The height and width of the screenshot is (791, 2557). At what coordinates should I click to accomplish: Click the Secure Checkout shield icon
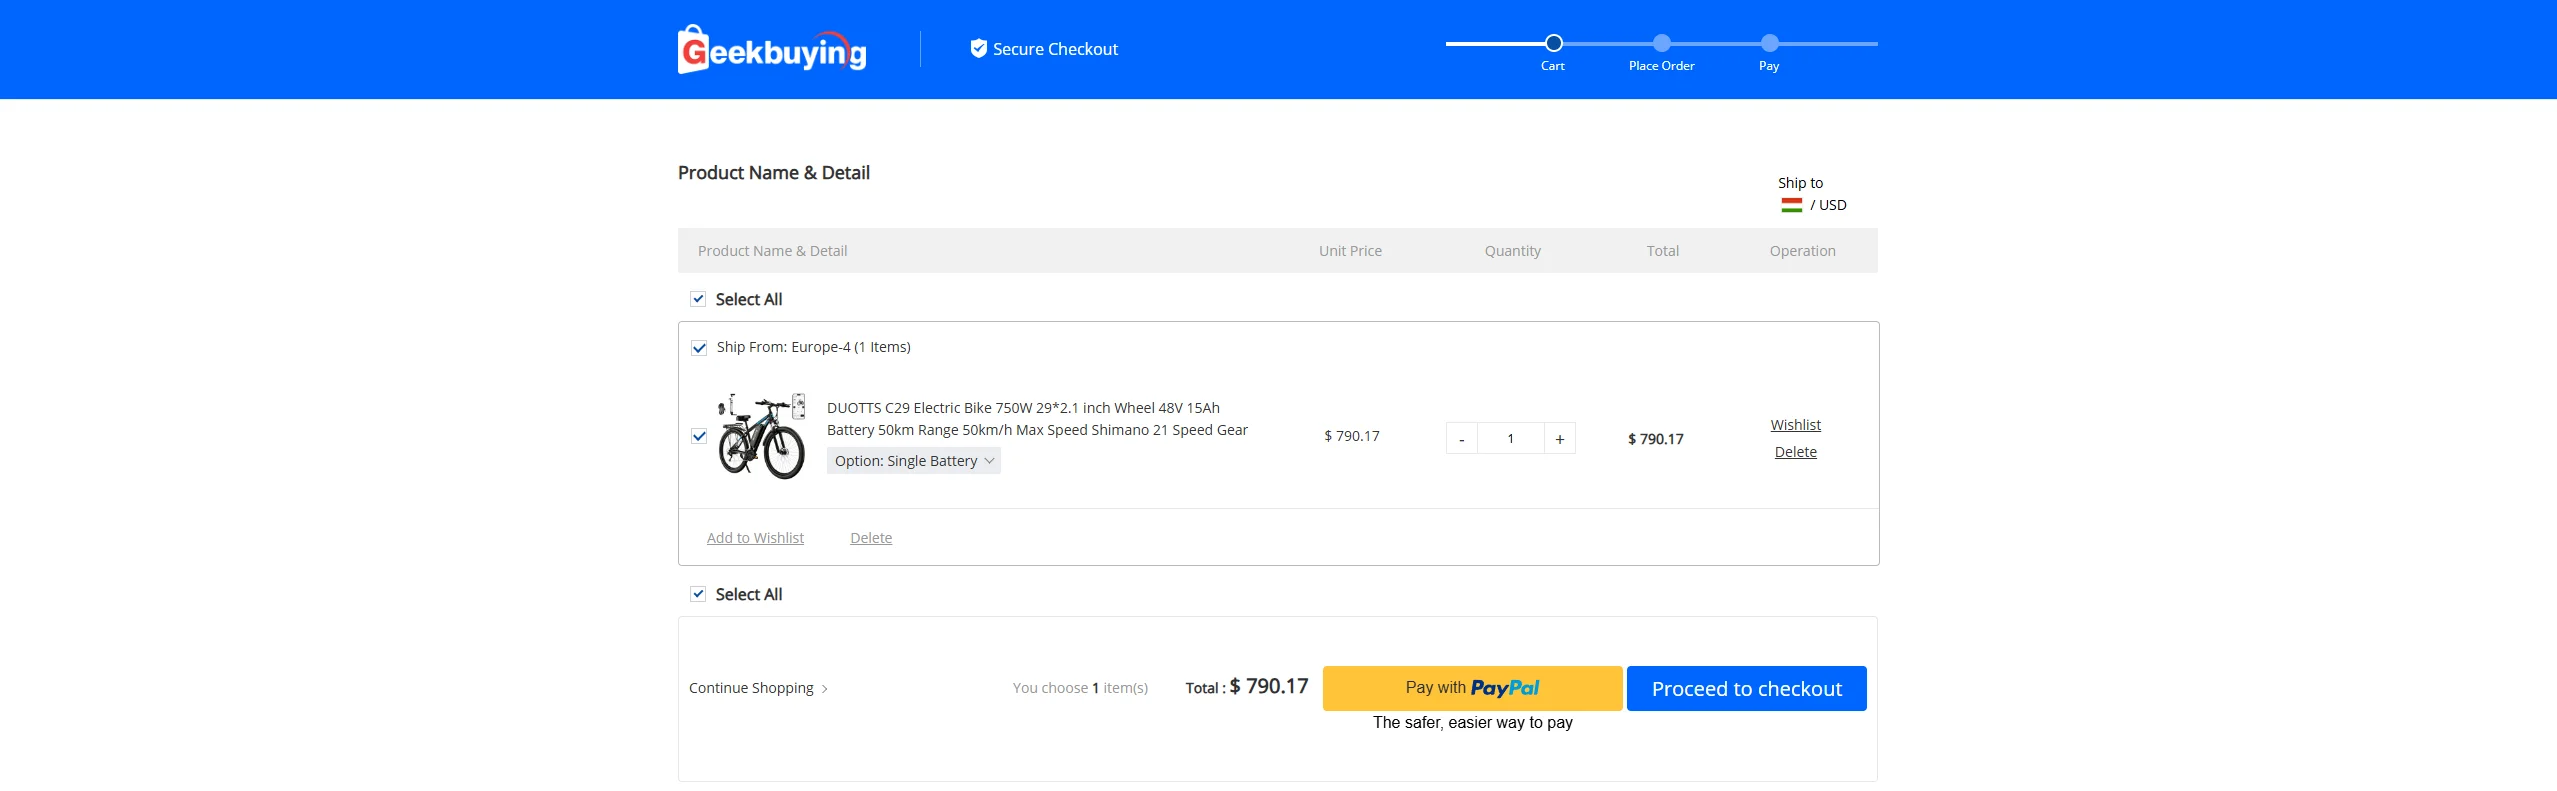(x=978, y=49)
